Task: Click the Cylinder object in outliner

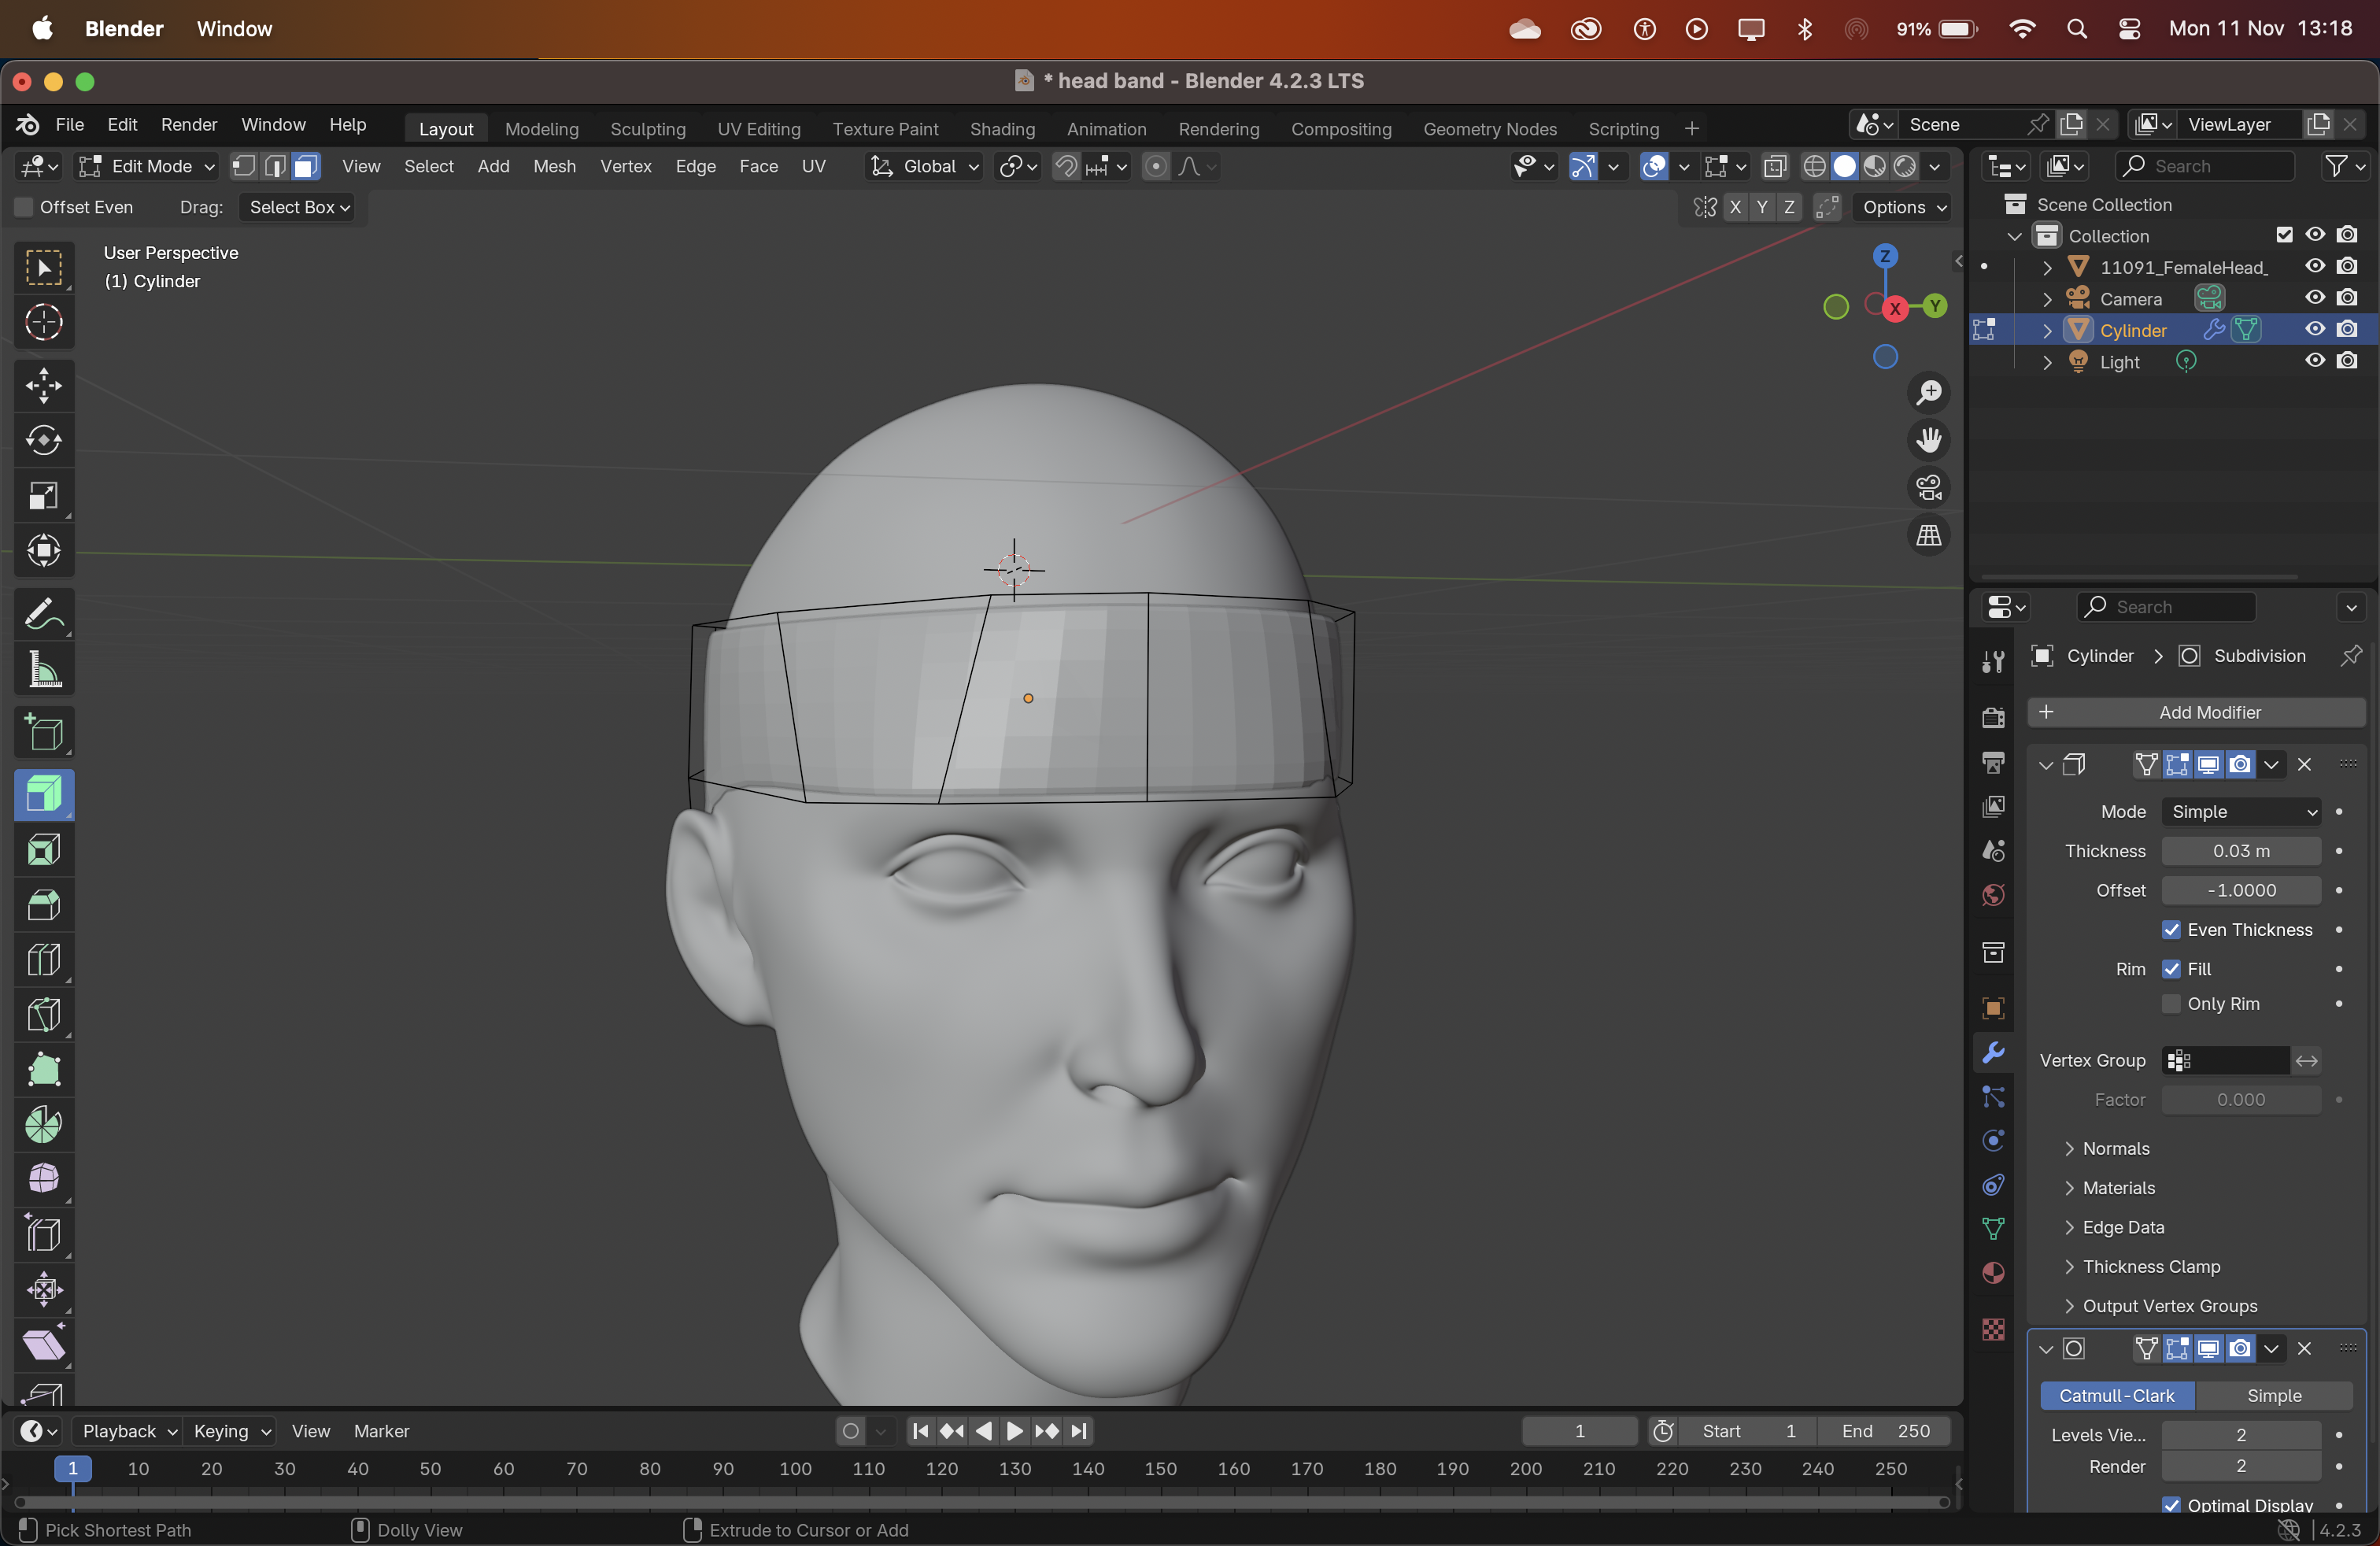Action: [2132, 330]
